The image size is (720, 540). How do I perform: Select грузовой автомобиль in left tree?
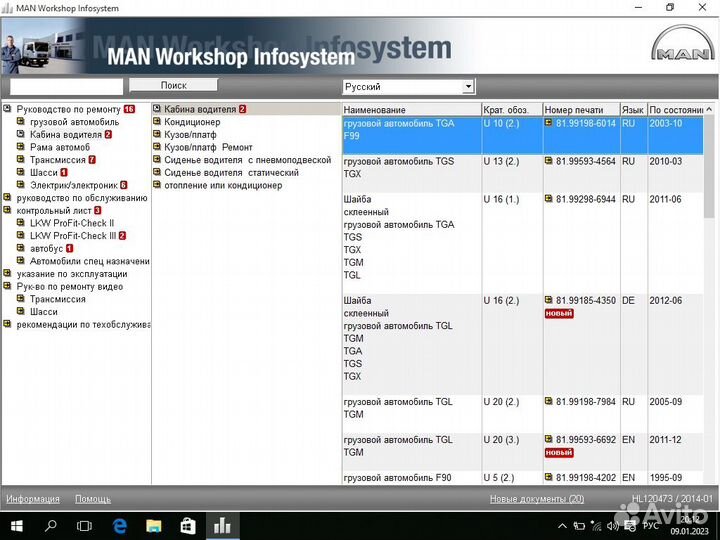click(74, 122)
